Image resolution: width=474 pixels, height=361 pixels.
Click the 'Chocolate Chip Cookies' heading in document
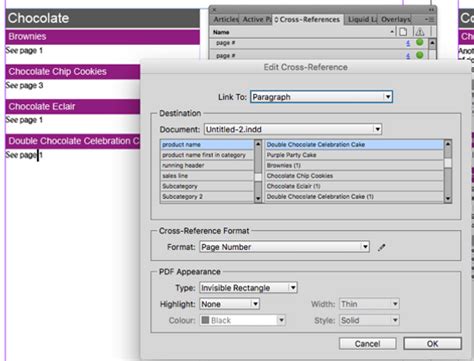click(x=57, y=71)
